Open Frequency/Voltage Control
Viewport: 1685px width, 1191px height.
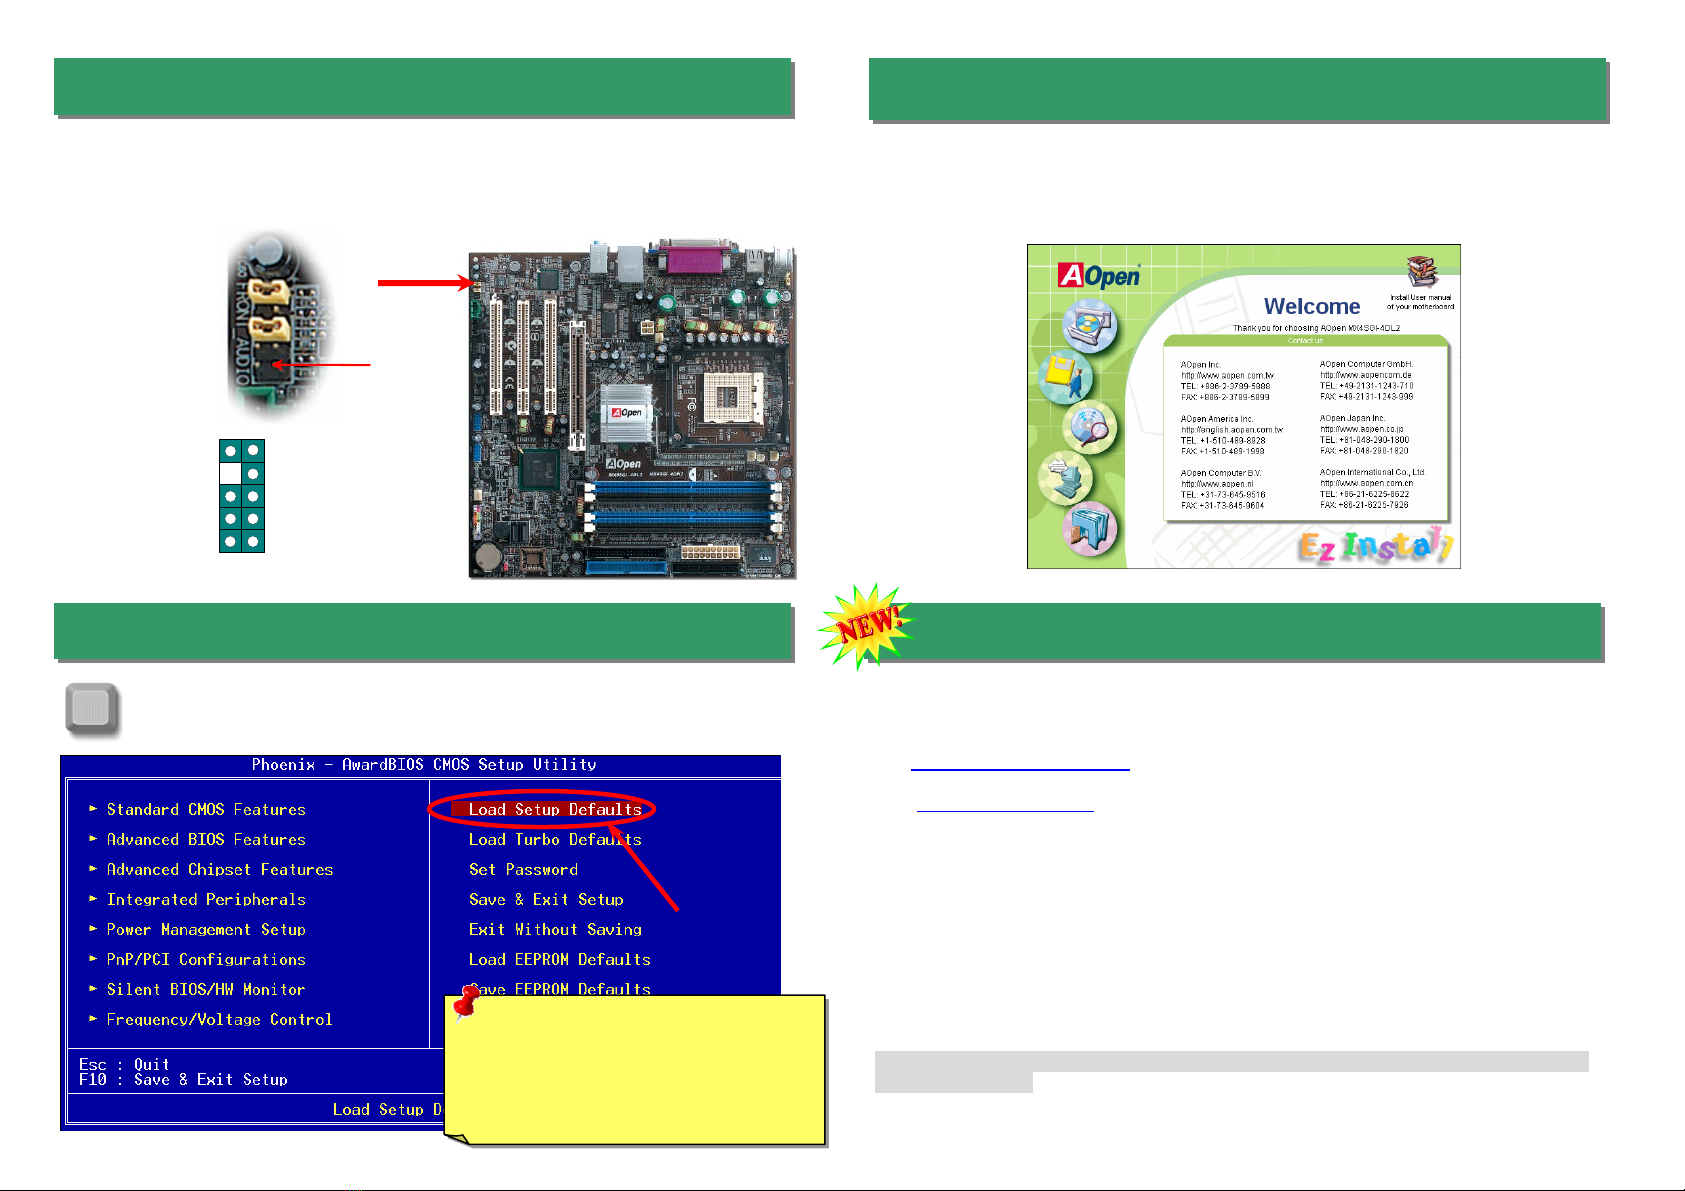click(220, 1020)
